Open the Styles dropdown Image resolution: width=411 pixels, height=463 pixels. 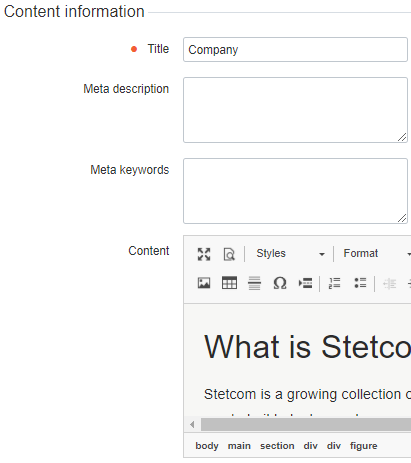pos(290,254)
